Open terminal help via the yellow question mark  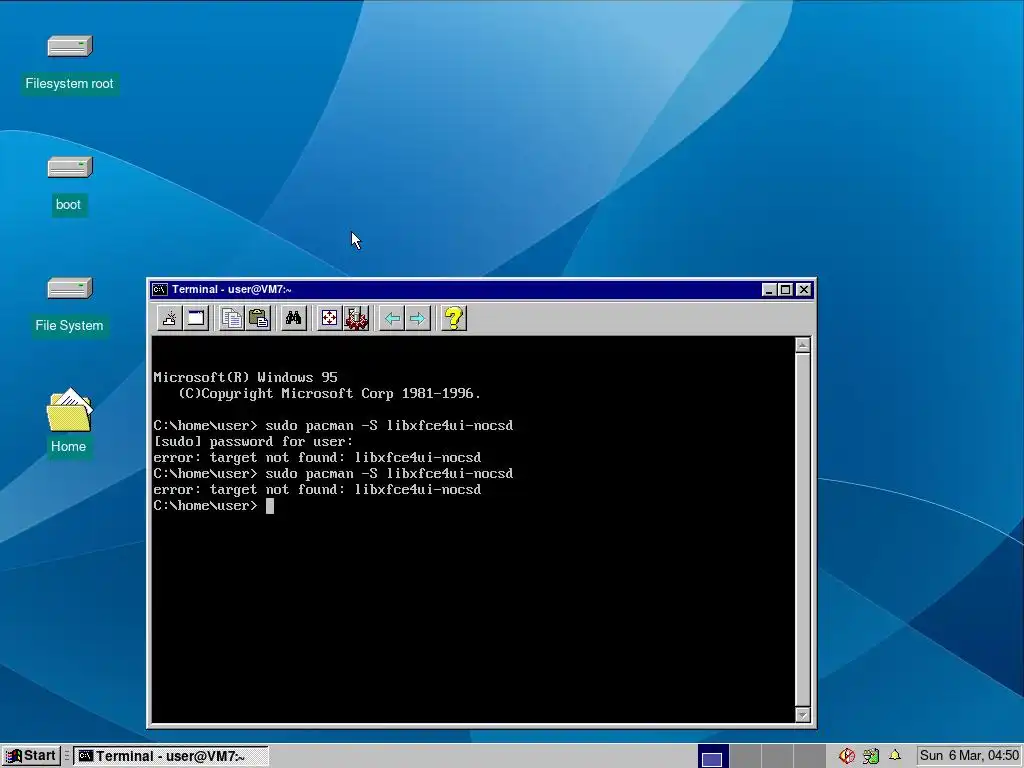point(454,319)
